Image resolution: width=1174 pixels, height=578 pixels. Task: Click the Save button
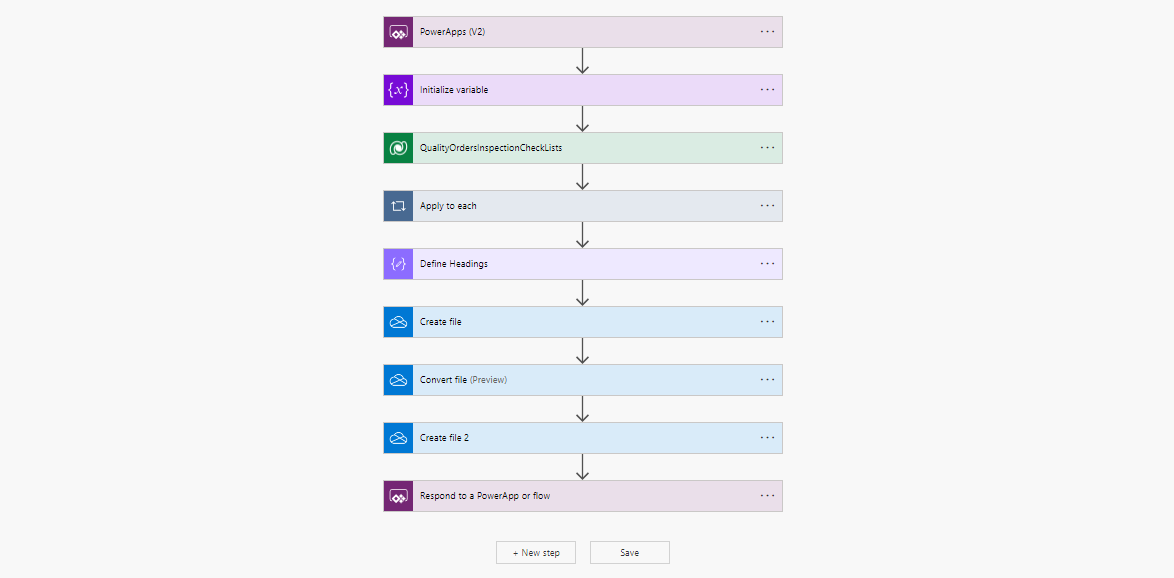(x=630, y=553)
